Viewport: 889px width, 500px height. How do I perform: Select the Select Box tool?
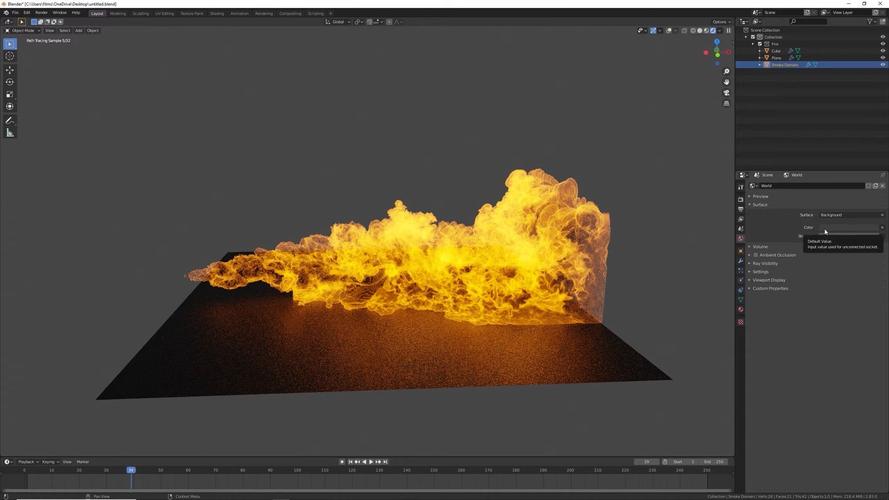pos(10,44)
